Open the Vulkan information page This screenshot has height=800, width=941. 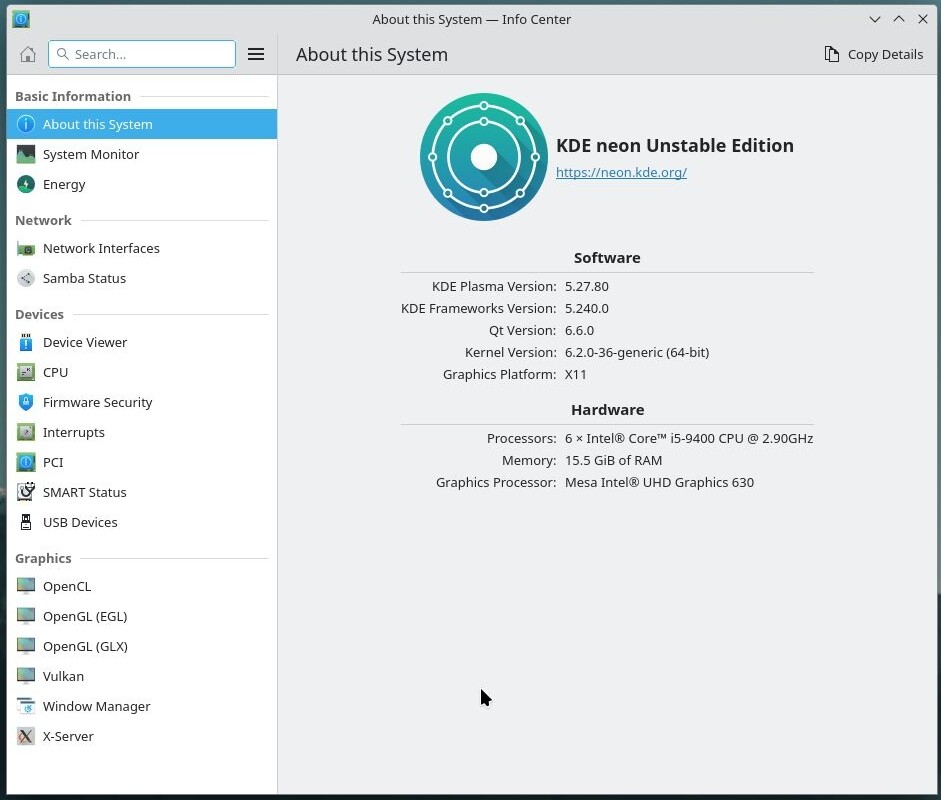pyautogui.click(x=63, y=676)
